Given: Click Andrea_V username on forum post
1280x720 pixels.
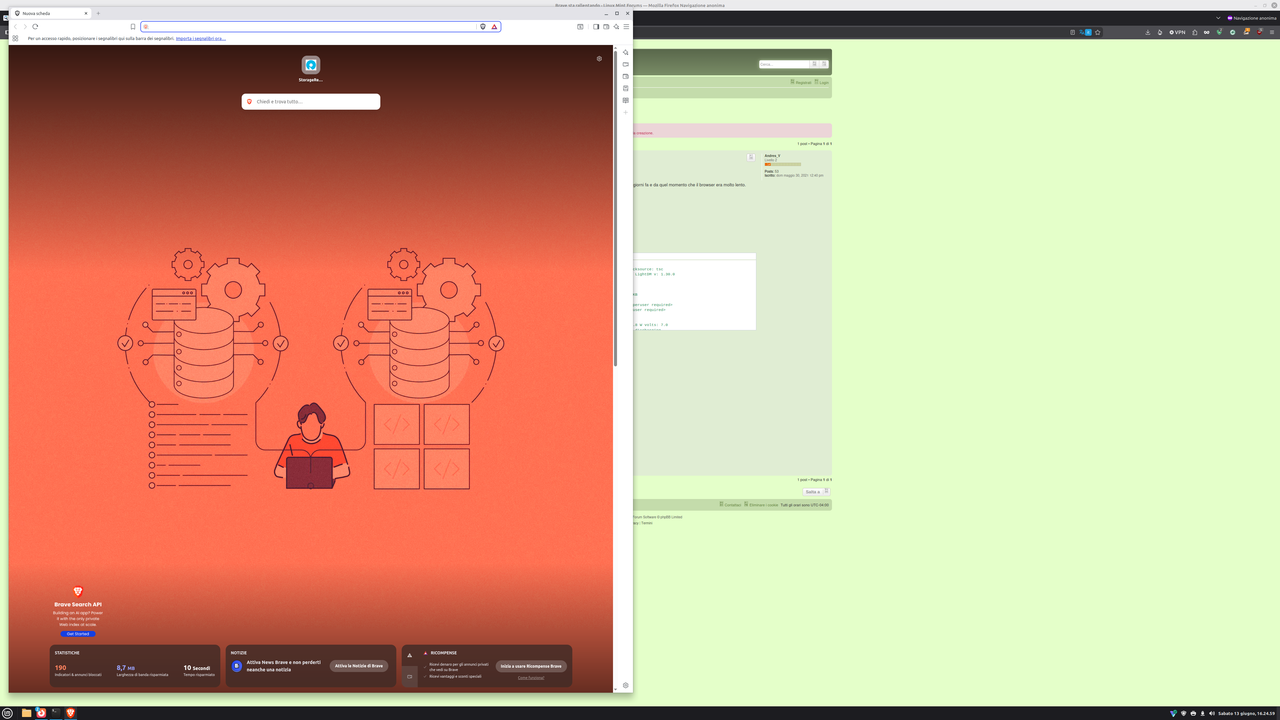Looking at the screenshot, I should click(772, 156).
